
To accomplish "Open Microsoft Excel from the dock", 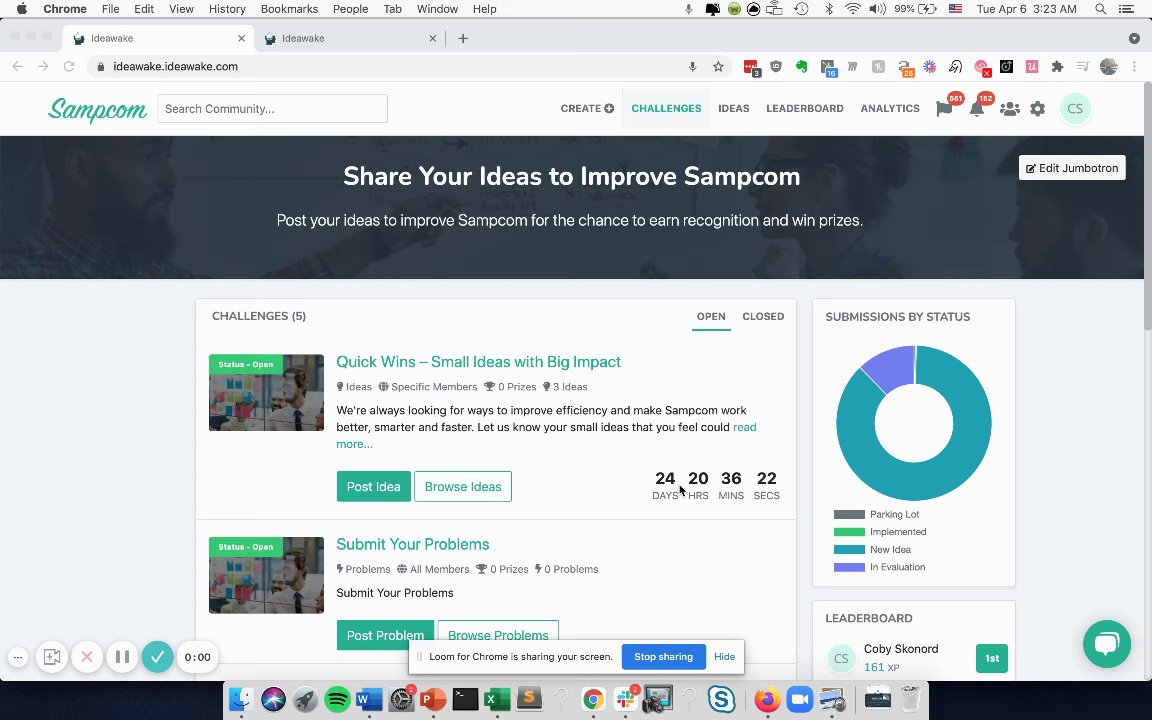I will (497, 699).
